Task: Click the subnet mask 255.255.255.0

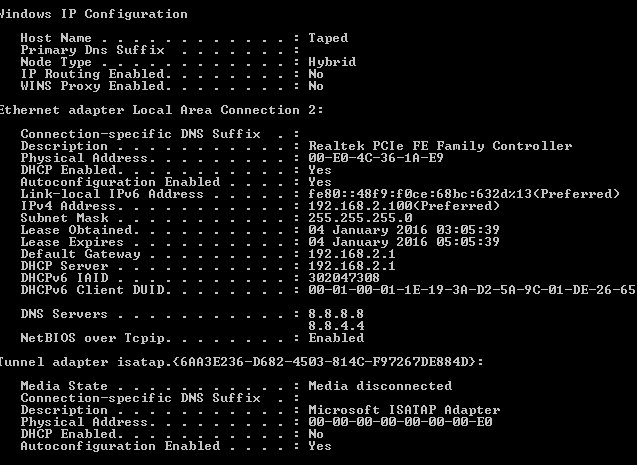Action: pos(360,218)
